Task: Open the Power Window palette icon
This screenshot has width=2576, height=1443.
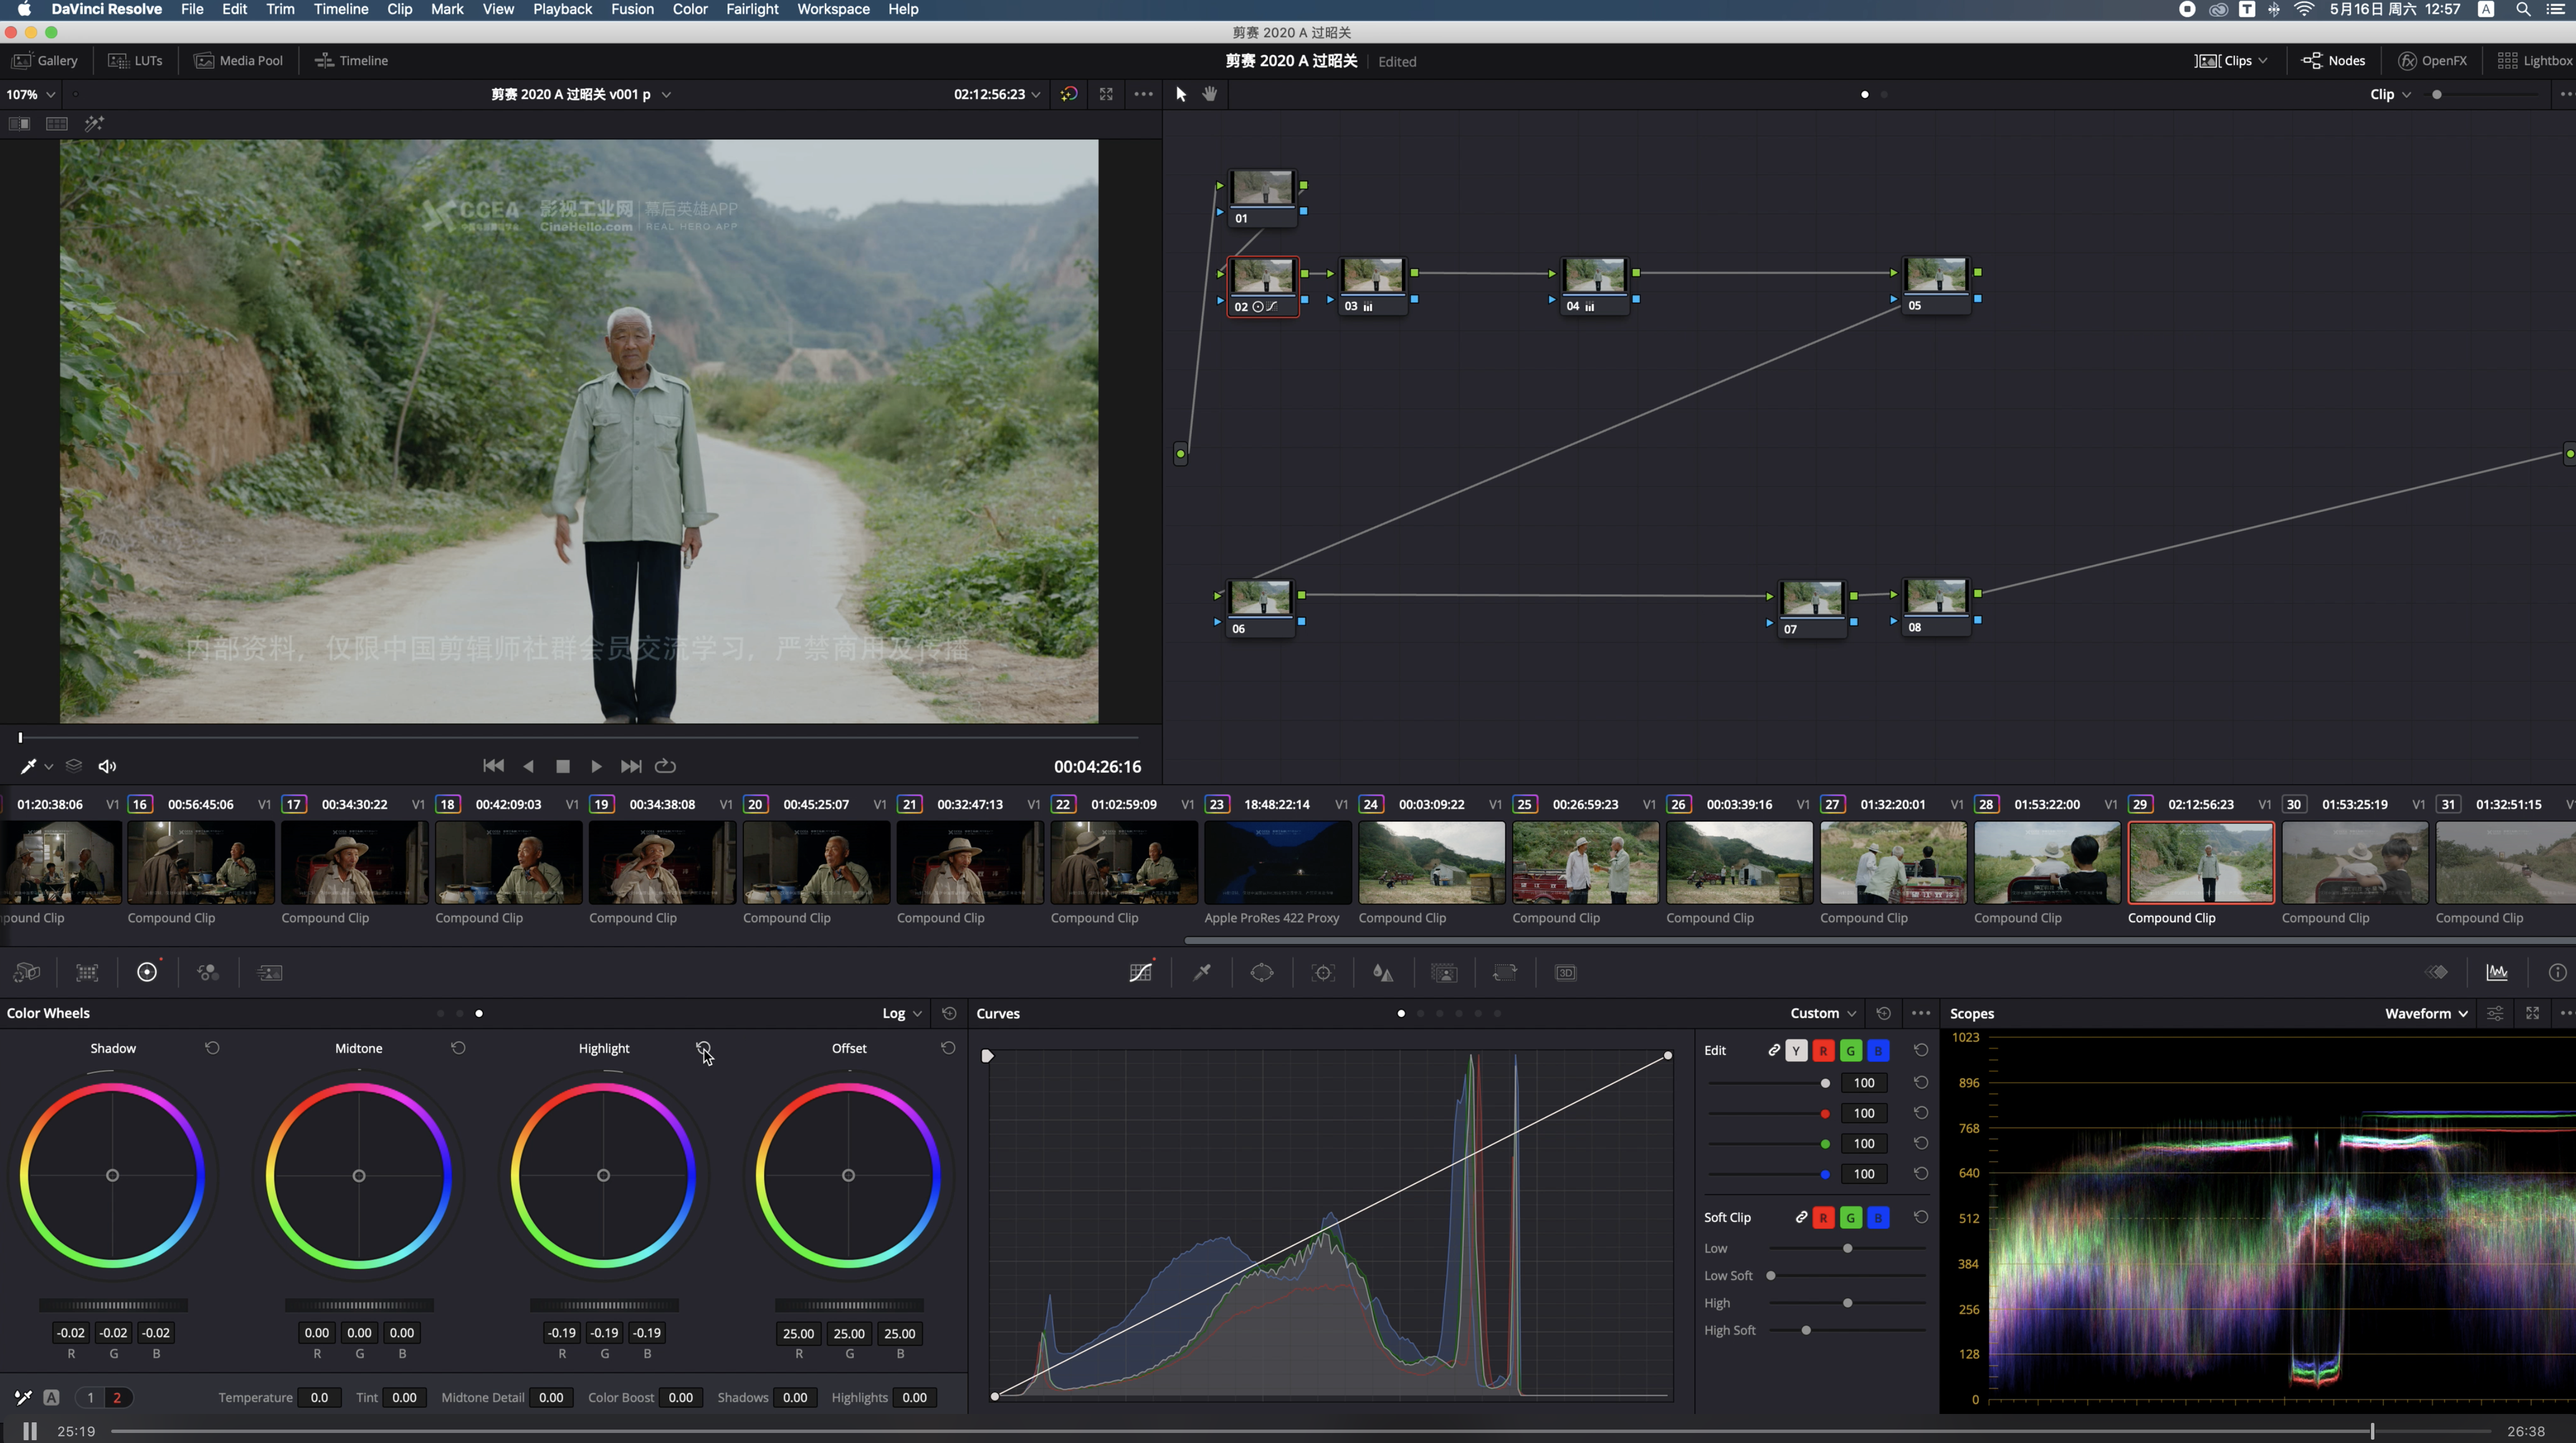Action: tap(1262, 972)
